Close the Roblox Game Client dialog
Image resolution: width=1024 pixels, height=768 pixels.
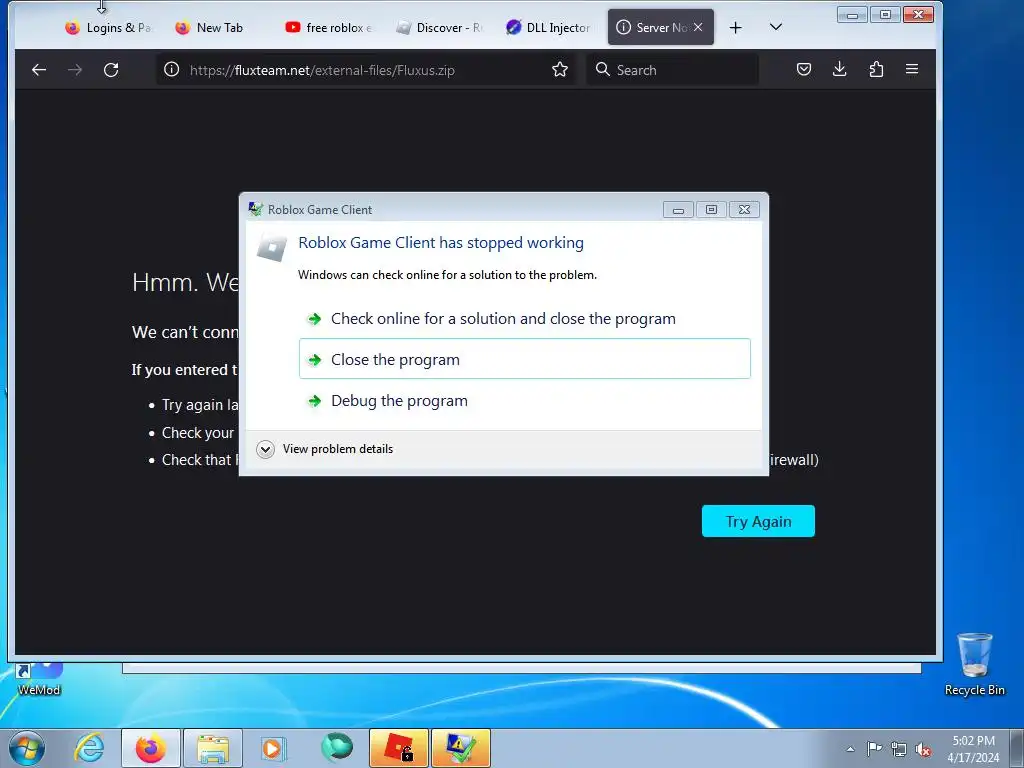744,210
